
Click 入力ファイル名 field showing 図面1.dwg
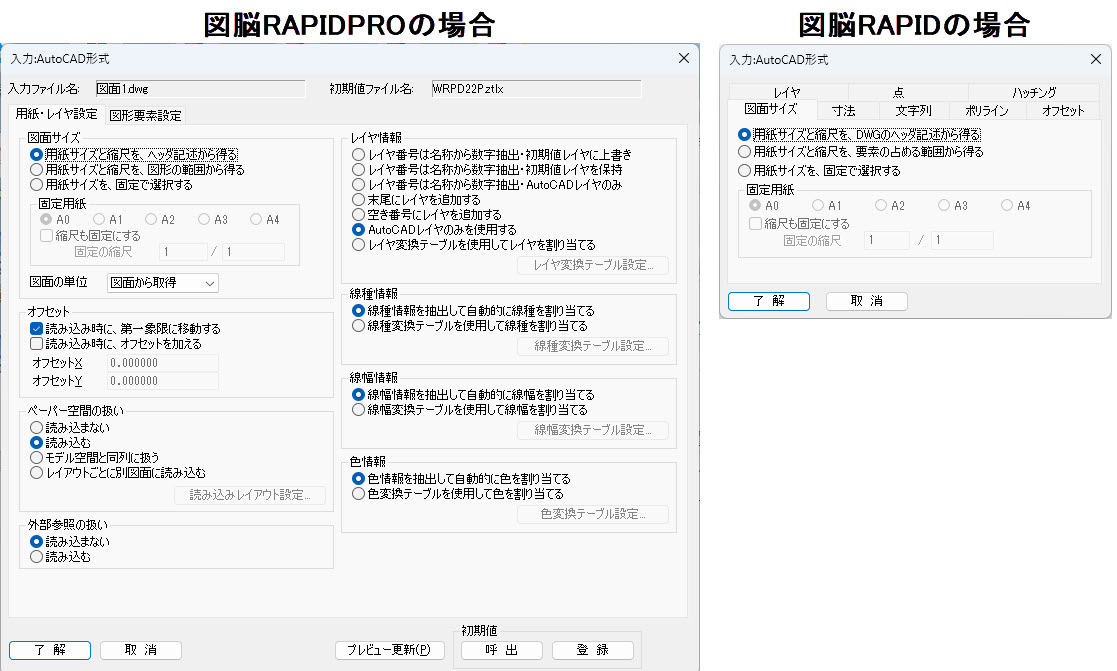click(x=200, y=89)
